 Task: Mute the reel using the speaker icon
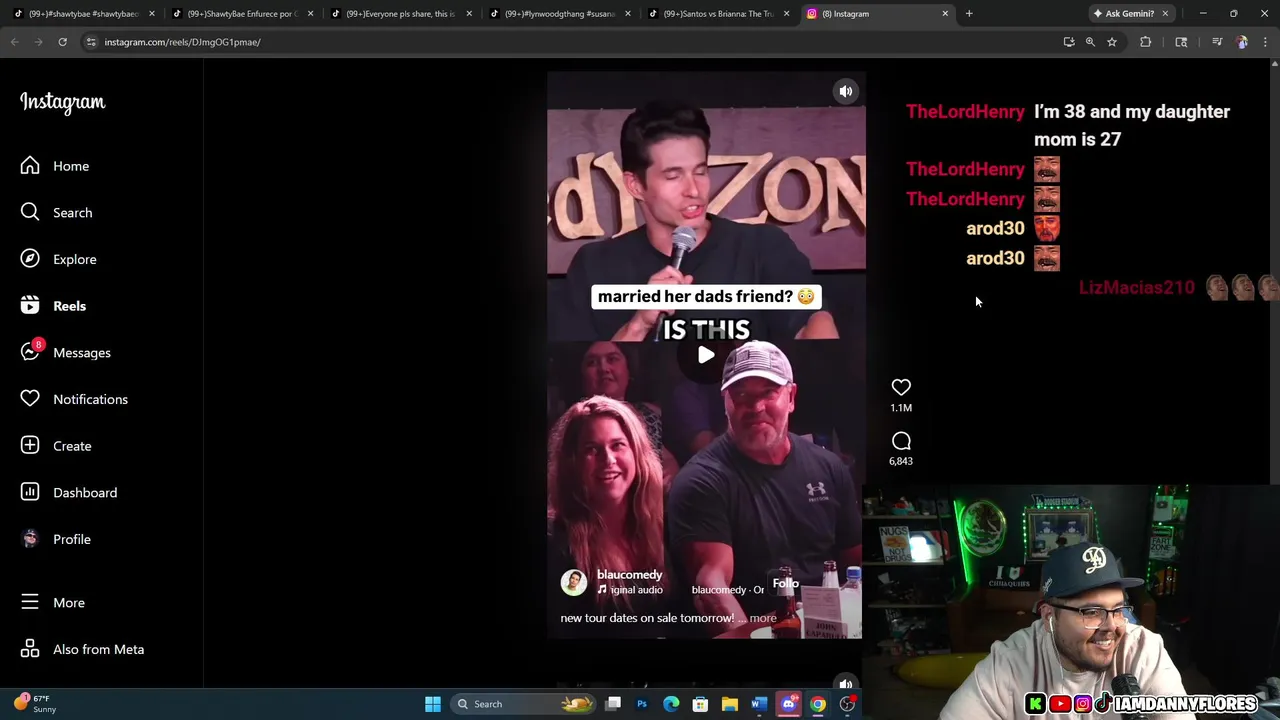pos(846,91)
